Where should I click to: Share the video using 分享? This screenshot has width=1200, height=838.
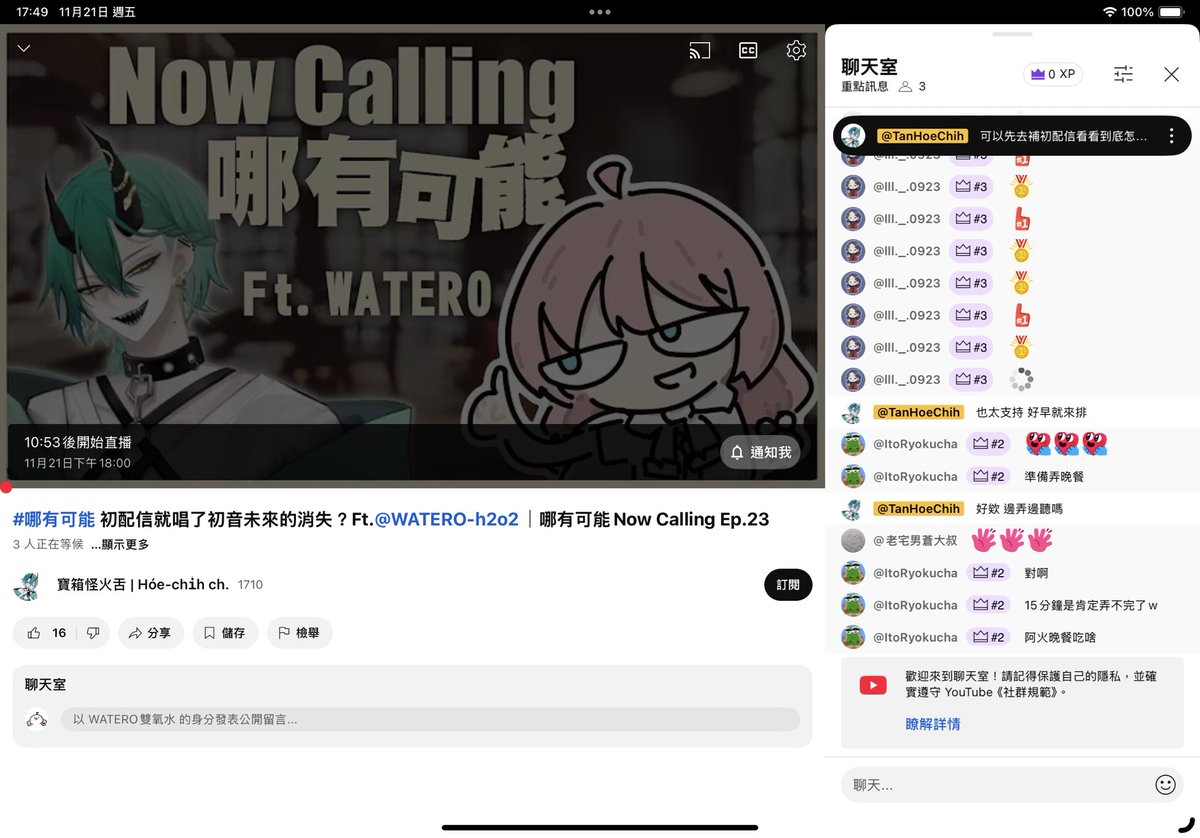point(151,633)
